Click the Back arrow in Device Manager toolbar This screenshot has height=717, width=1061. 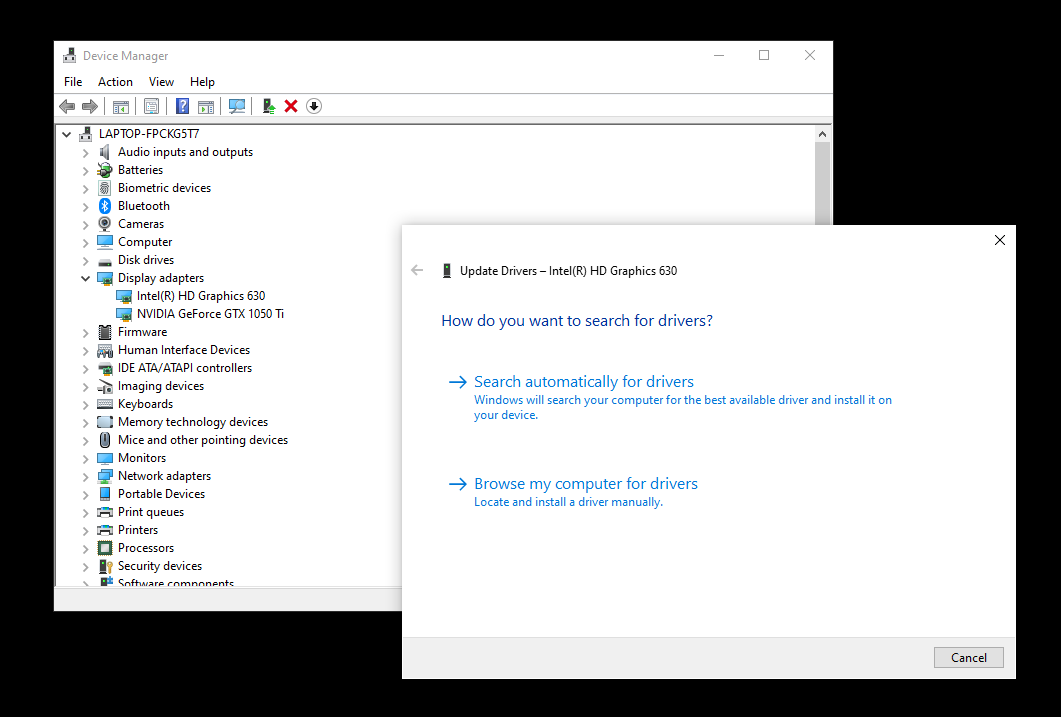pos(67,106)
